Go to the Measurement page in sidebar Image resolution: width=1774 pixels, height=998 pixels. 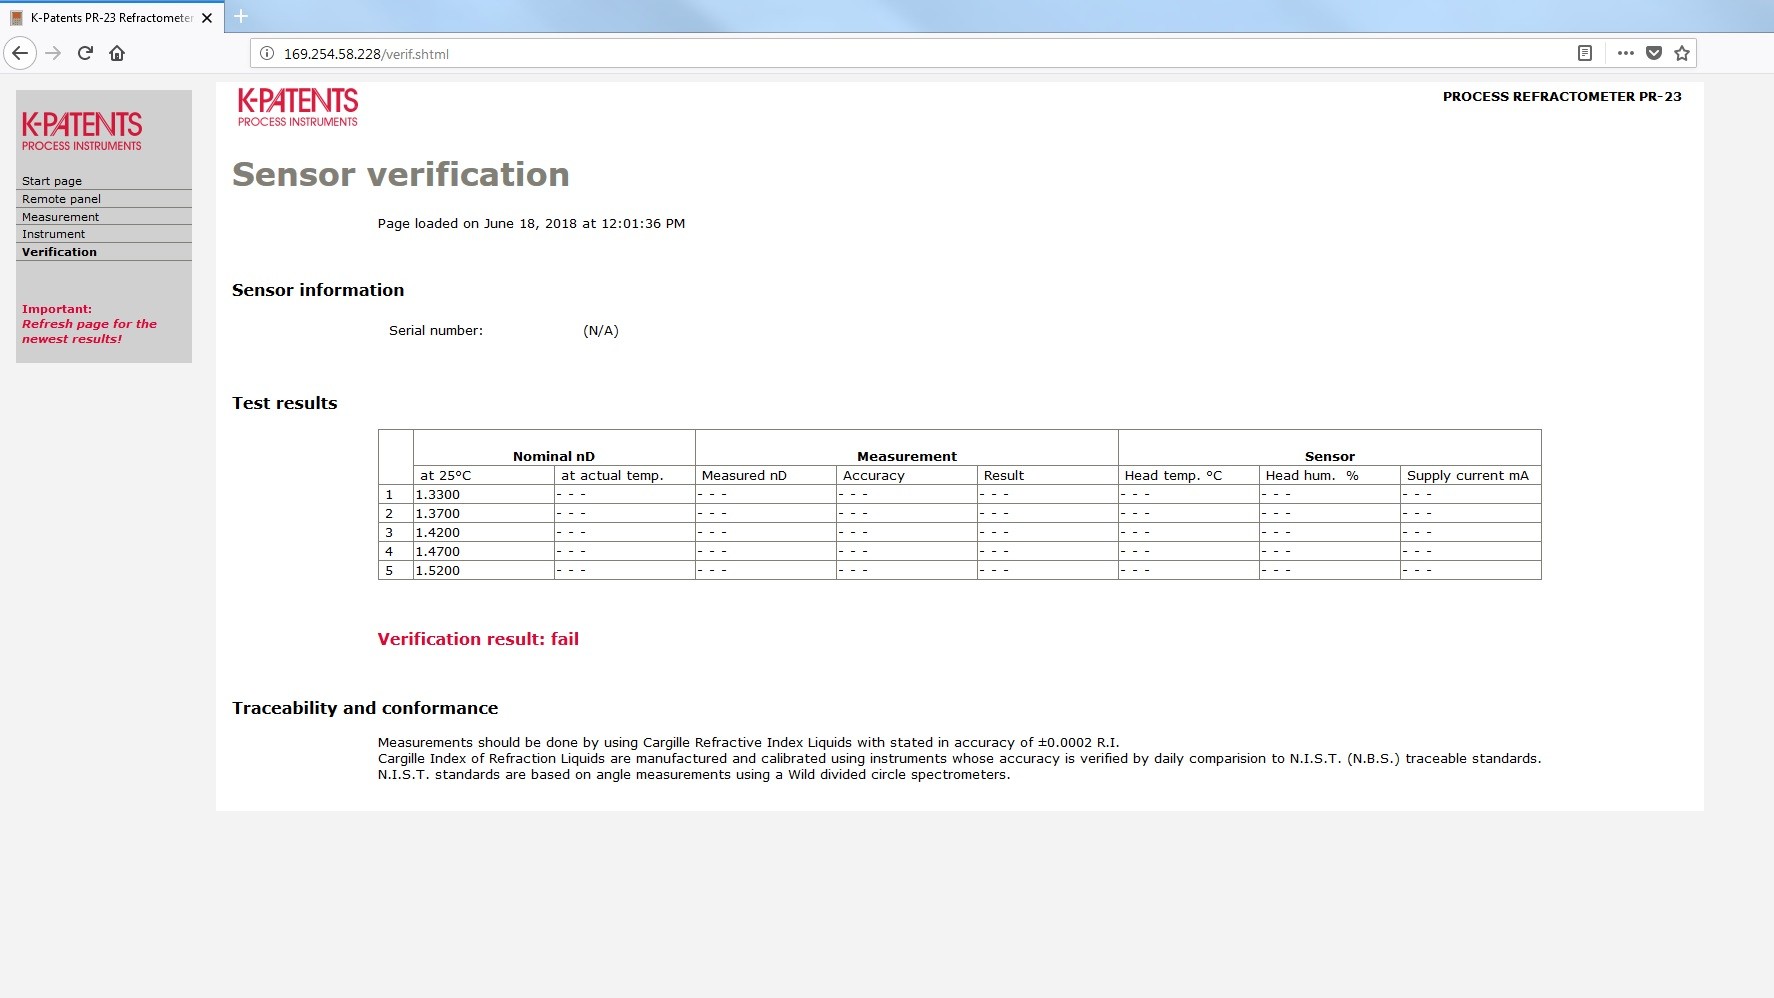pyautogui.click(x=60, y=217)
